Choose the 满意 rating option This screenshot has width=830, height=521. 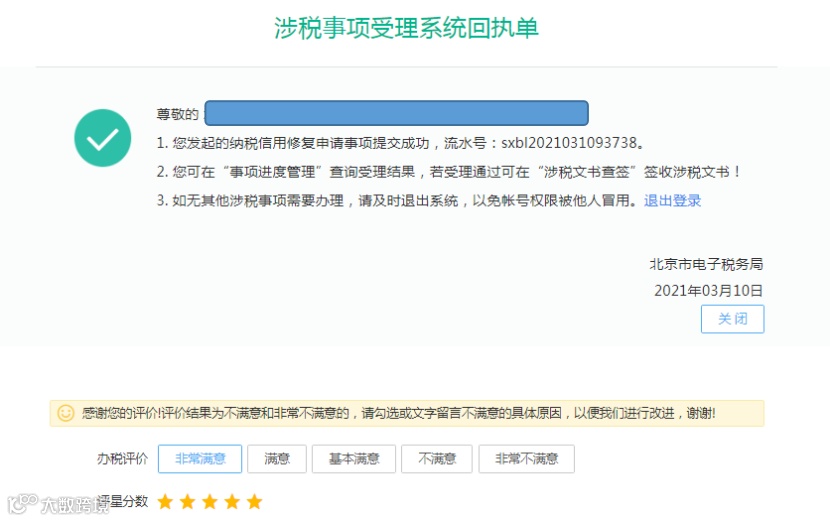[277, 459]
